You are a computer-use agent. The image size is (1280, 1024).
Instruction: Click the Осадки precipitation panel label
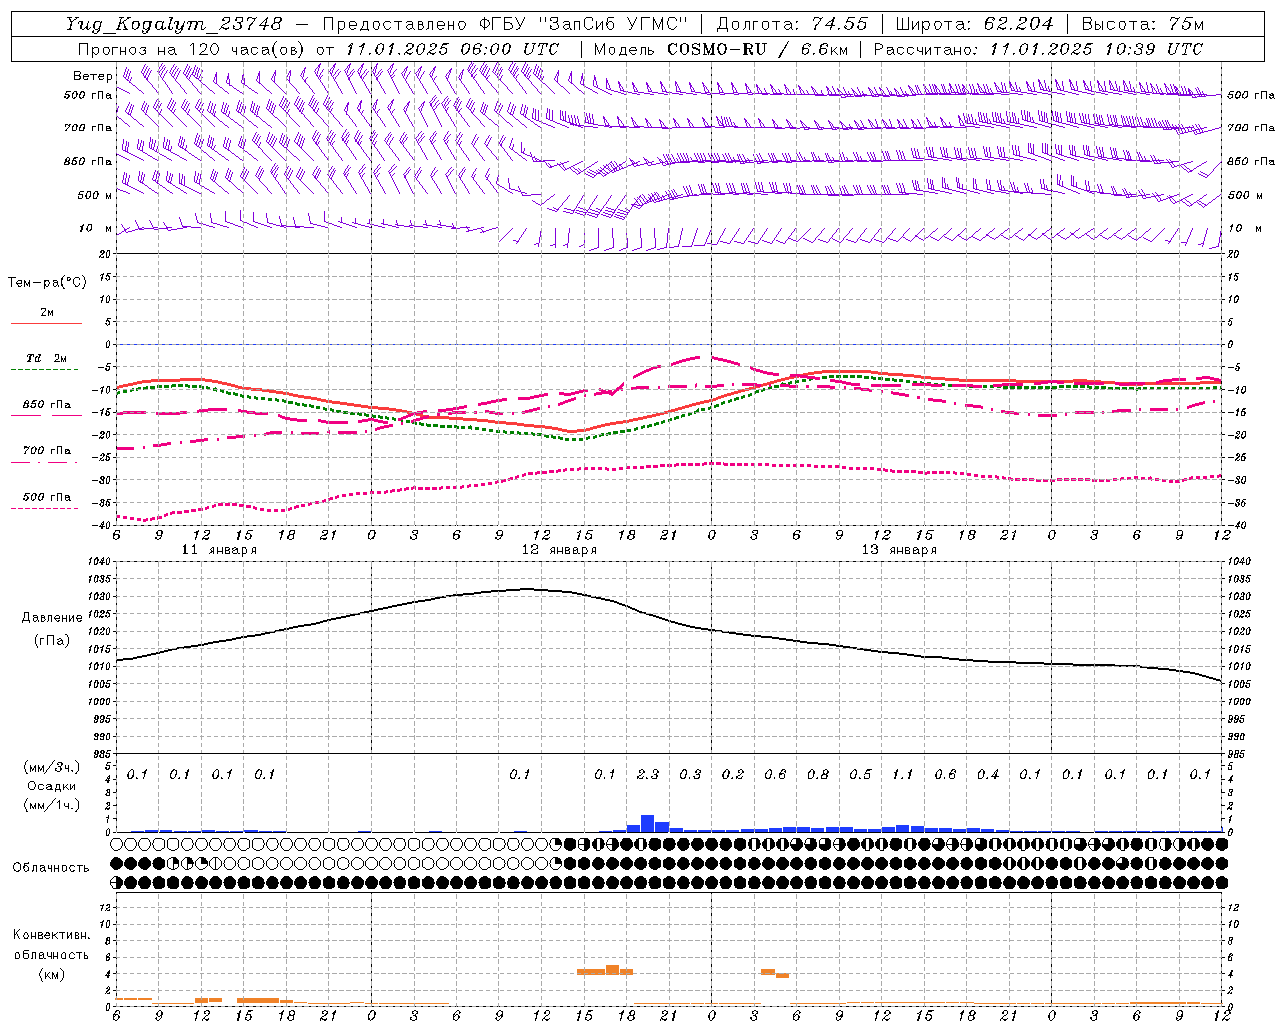pos(52,786)
